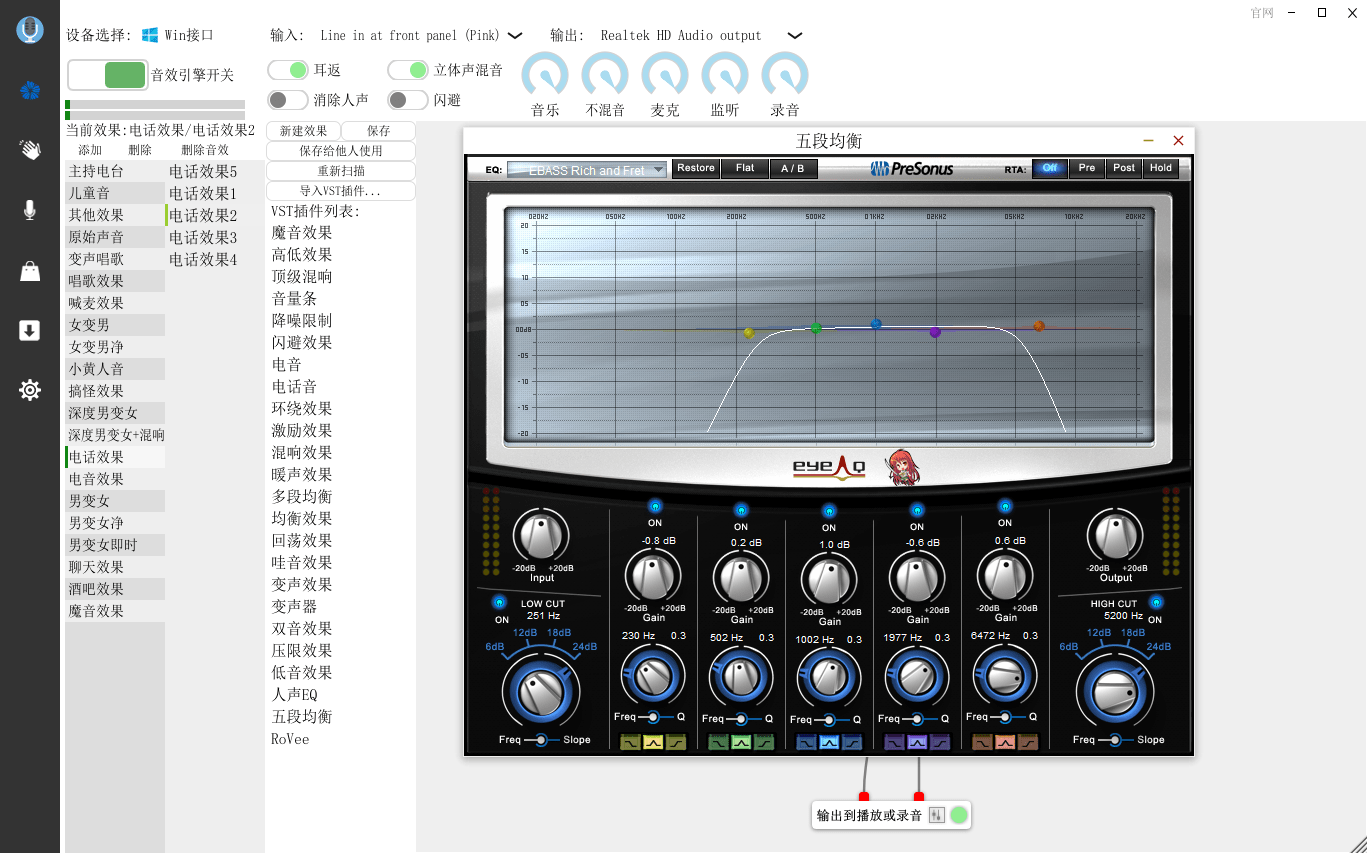This screenshot has height=853, width=1367.
Task: Set RTA mode to Pre
Action: pyautogui.click(x=1087, y=168)
